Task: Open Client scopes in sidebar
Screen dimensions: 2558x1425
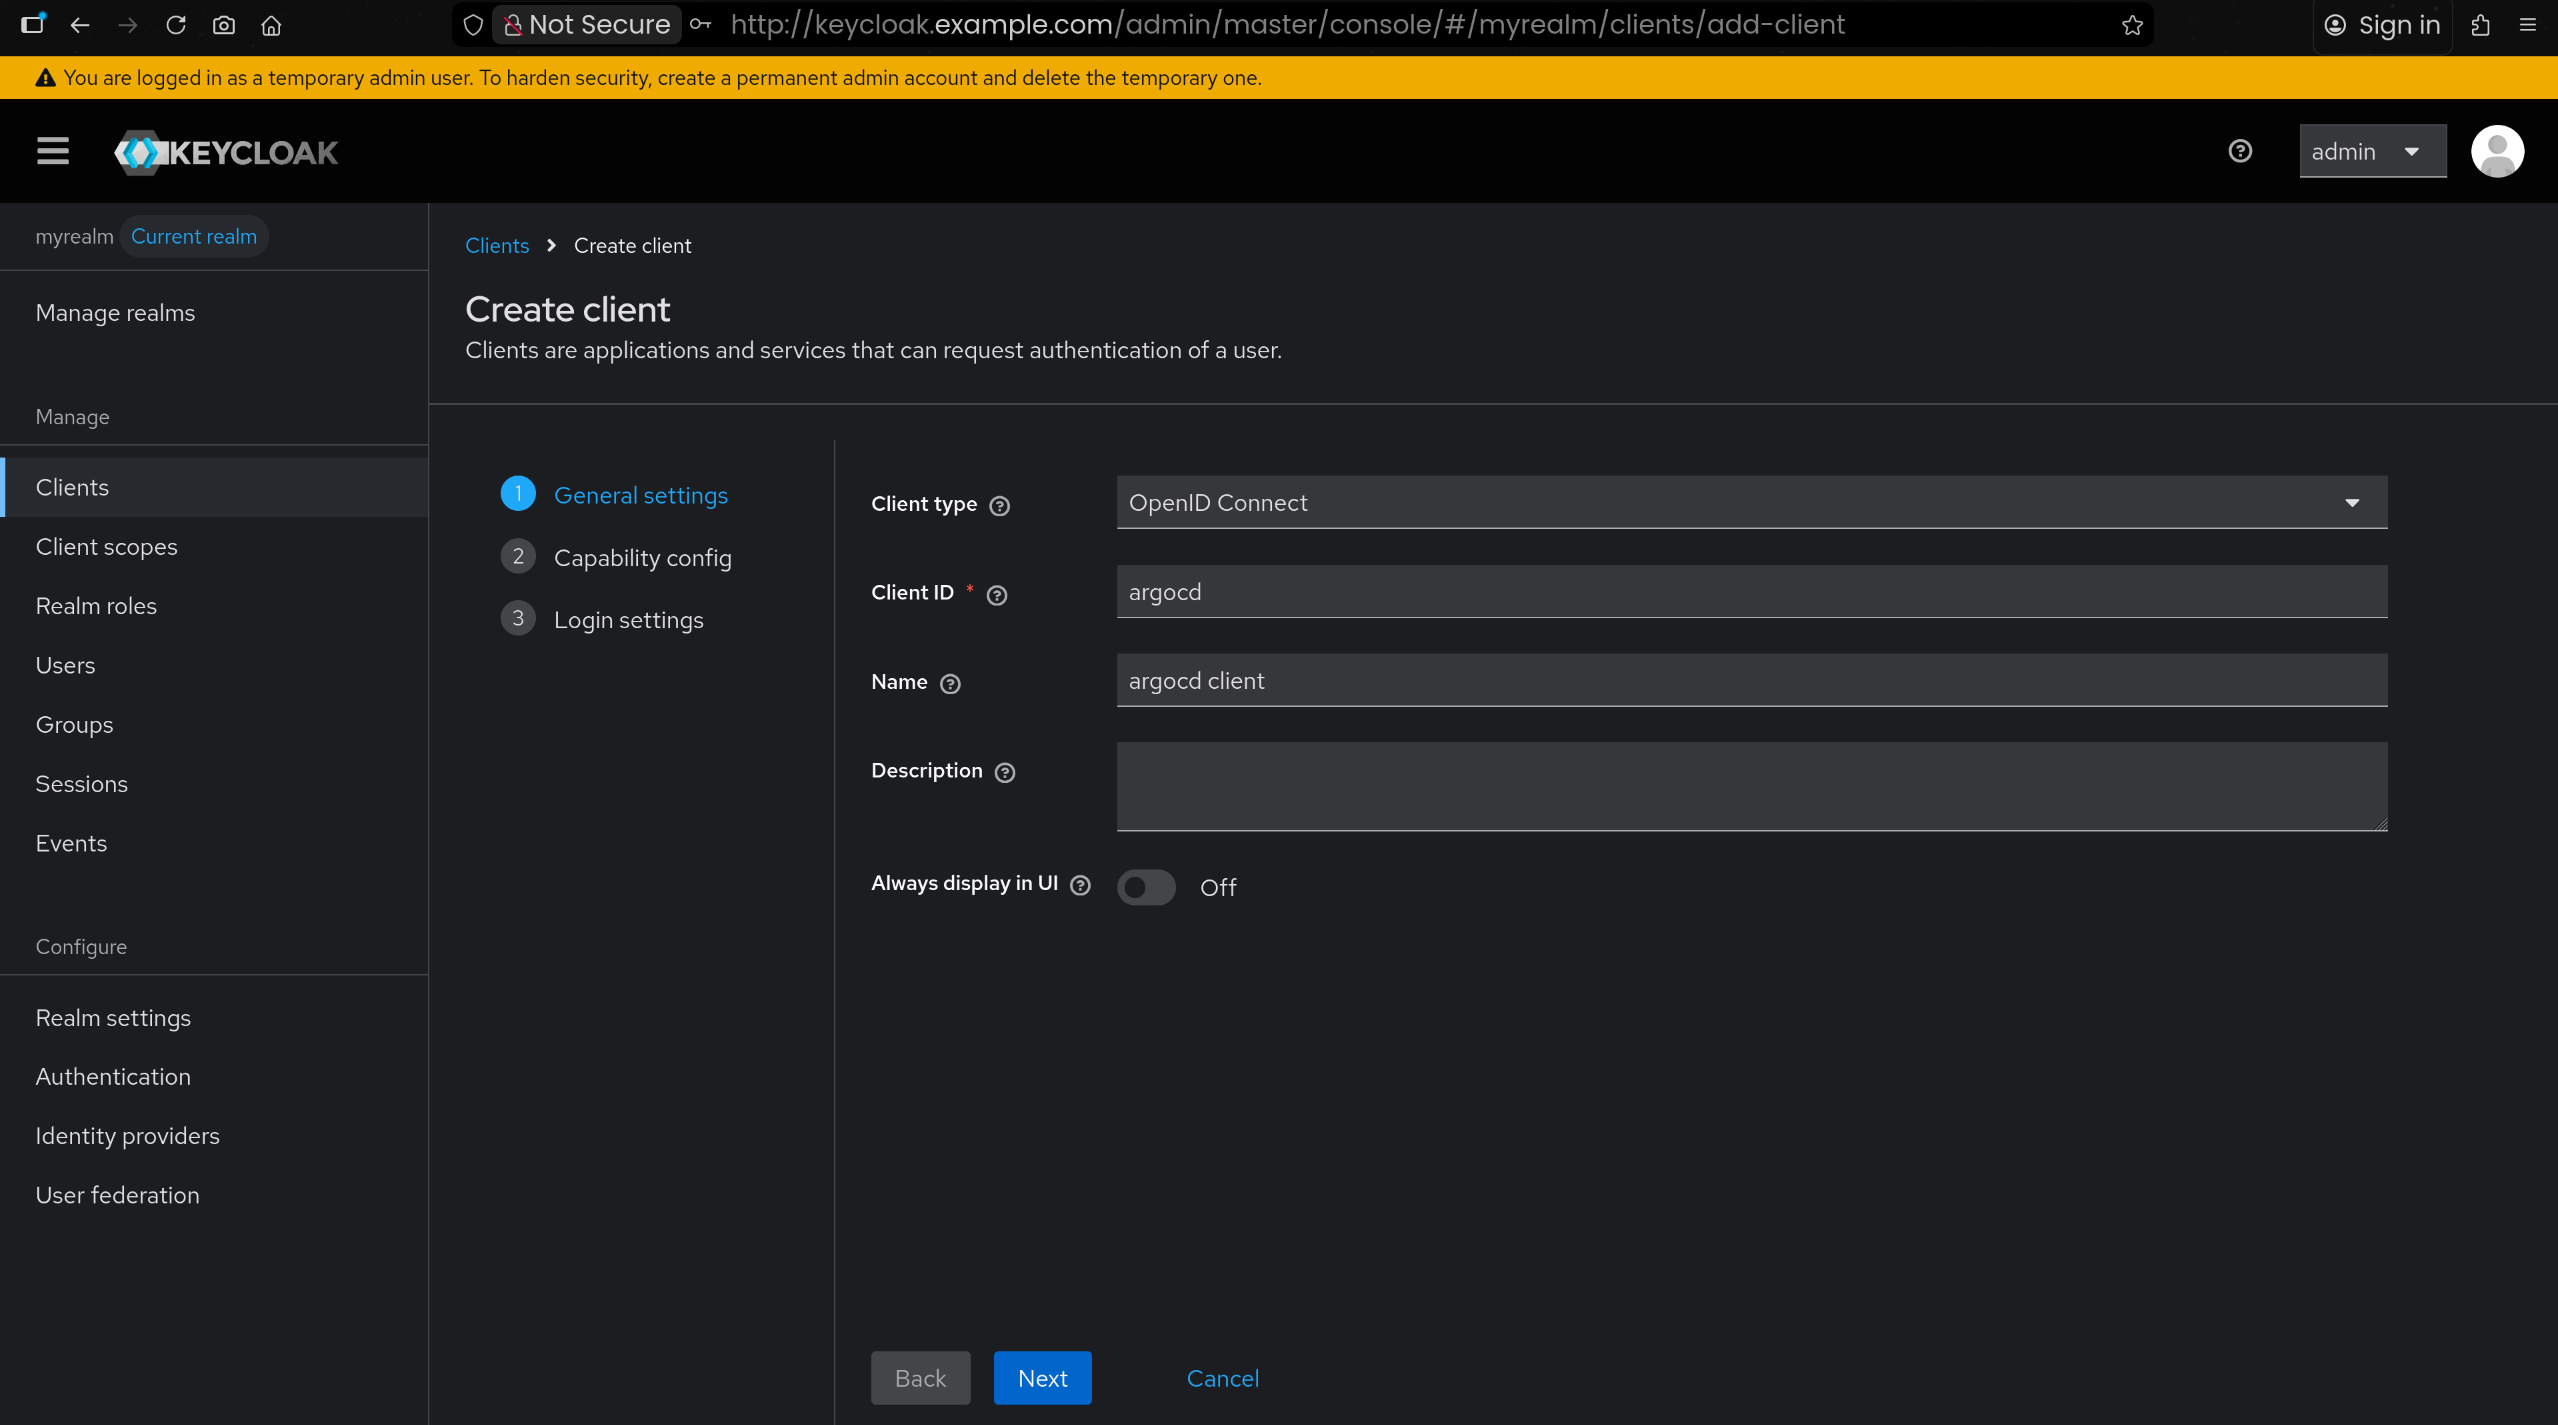Action: pos(106,546)
